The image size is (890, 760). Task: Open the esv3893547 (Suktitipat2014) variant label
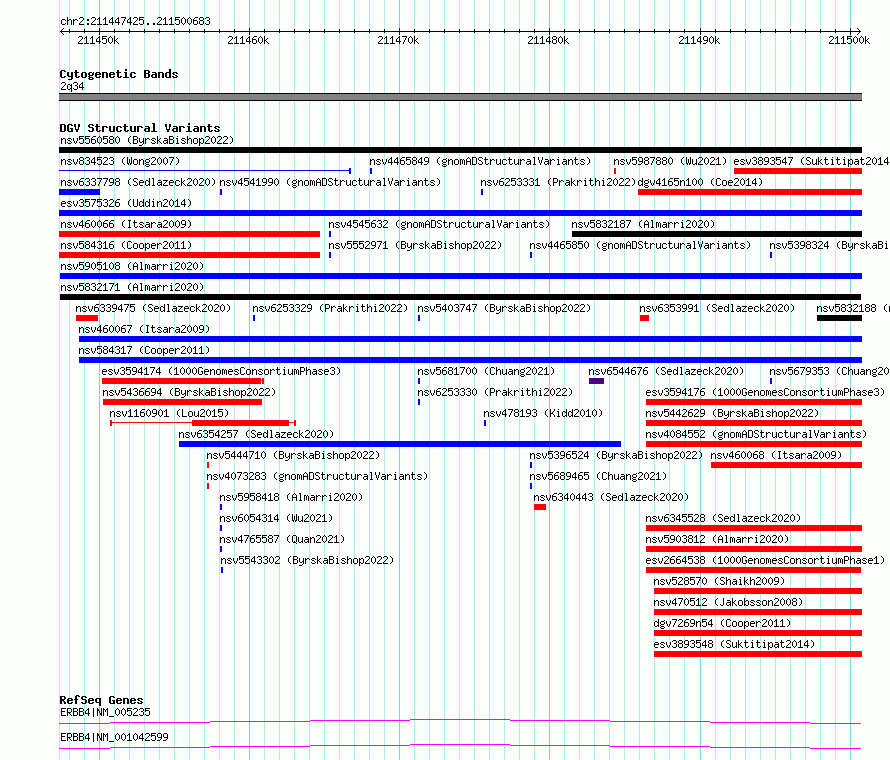coord(811,161)
